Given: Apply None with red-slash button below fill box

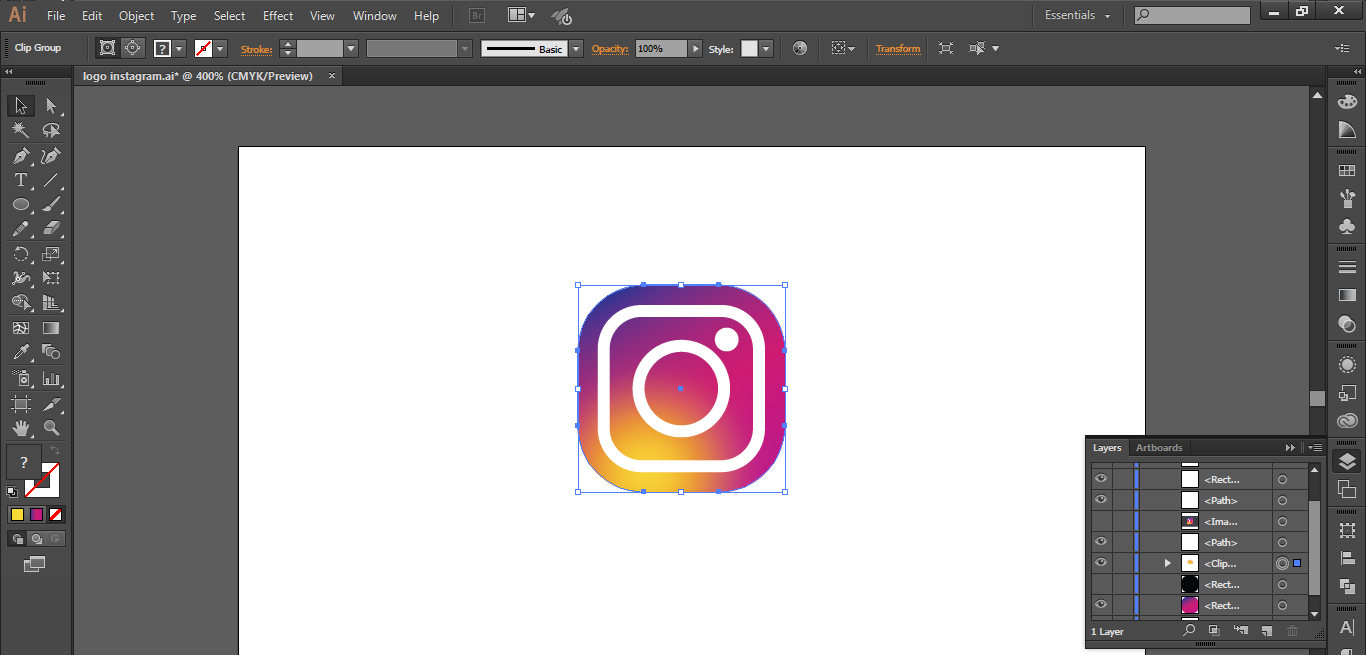Looking at the screenshot, I should 56,514.
